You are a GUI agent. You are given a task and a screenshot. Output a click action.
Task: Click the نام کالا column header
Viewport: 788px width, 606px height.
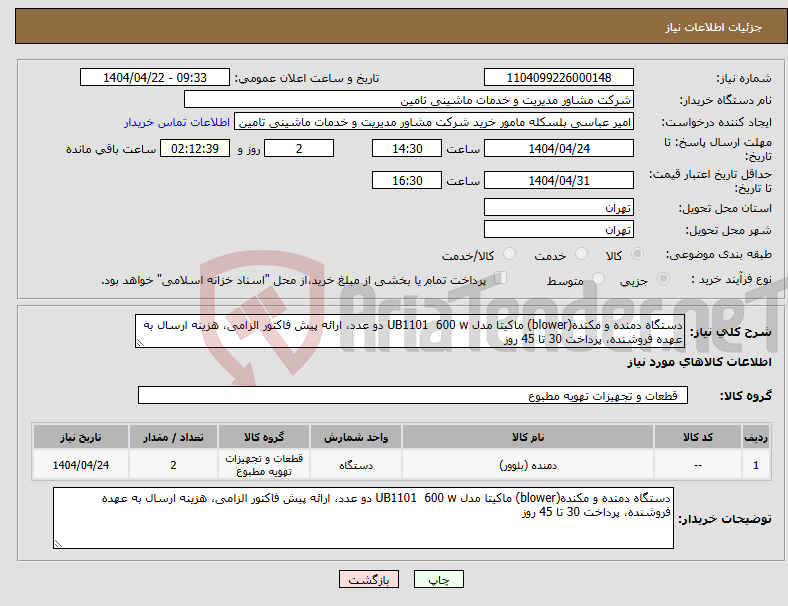click(528, 437)
